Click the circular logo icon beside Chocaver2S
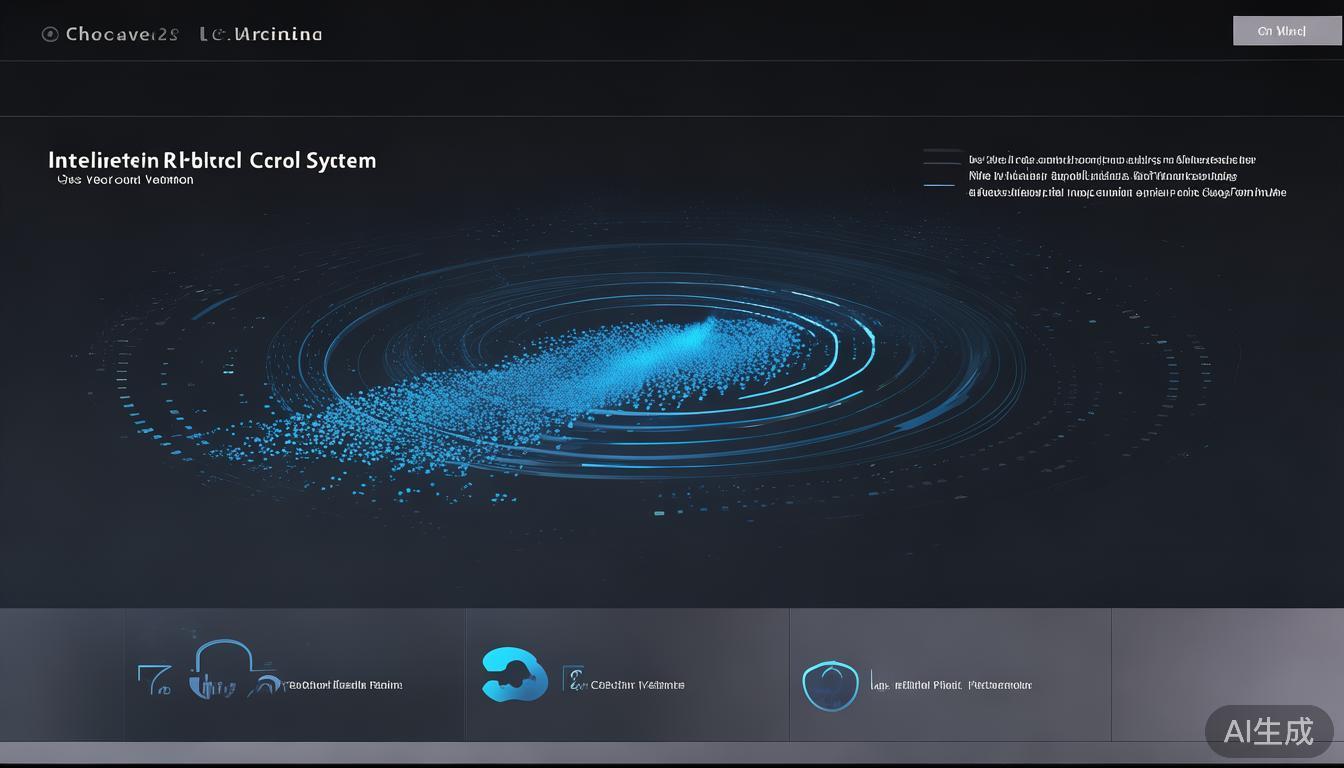The image size is (1344, 768). click(x=50, y=34)
